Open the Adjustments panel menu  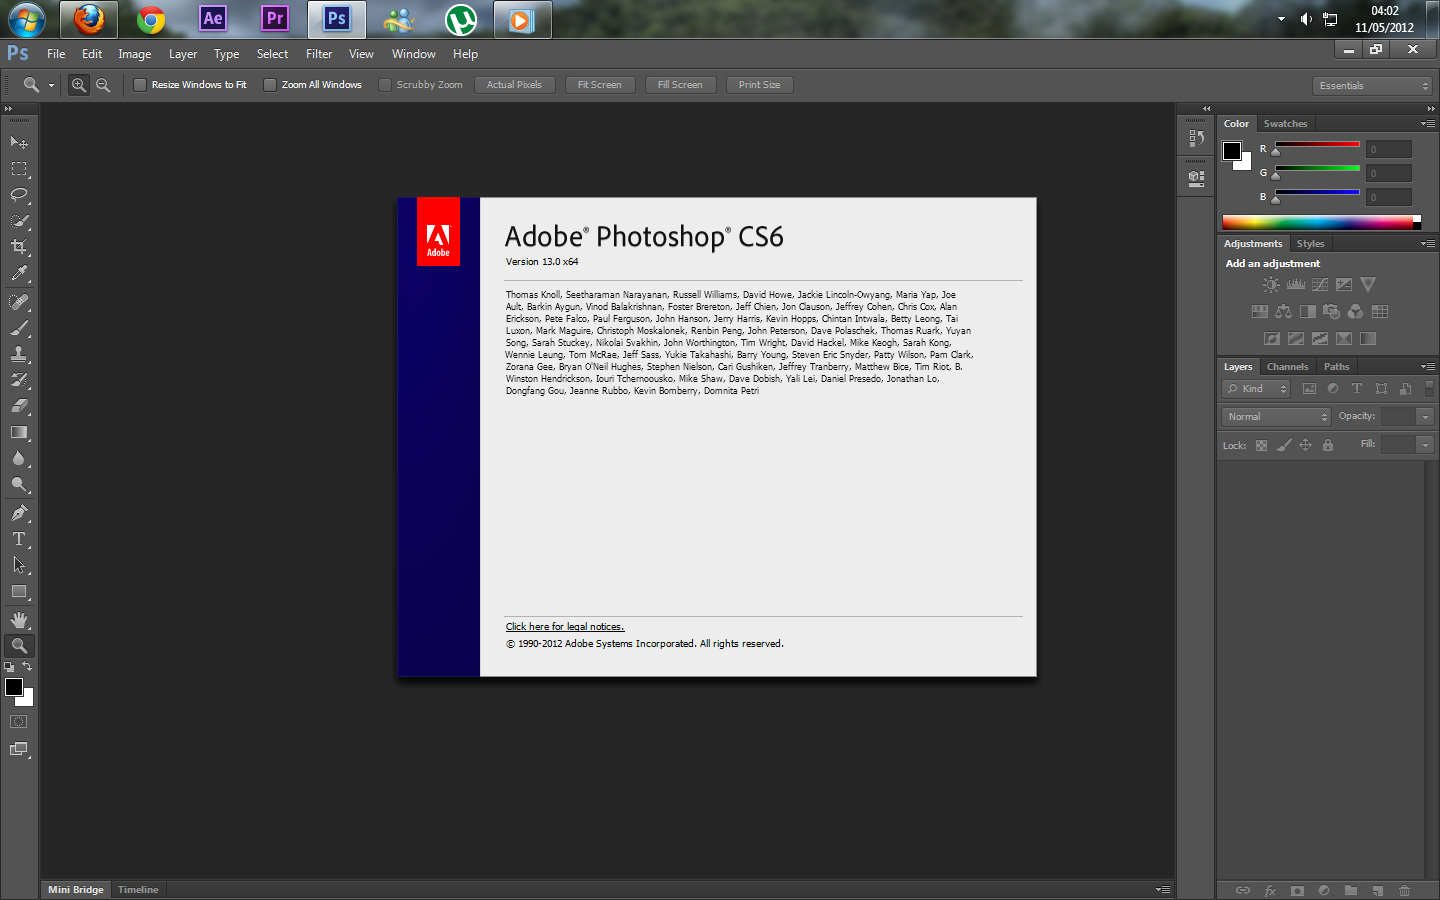click(1428, 244)
